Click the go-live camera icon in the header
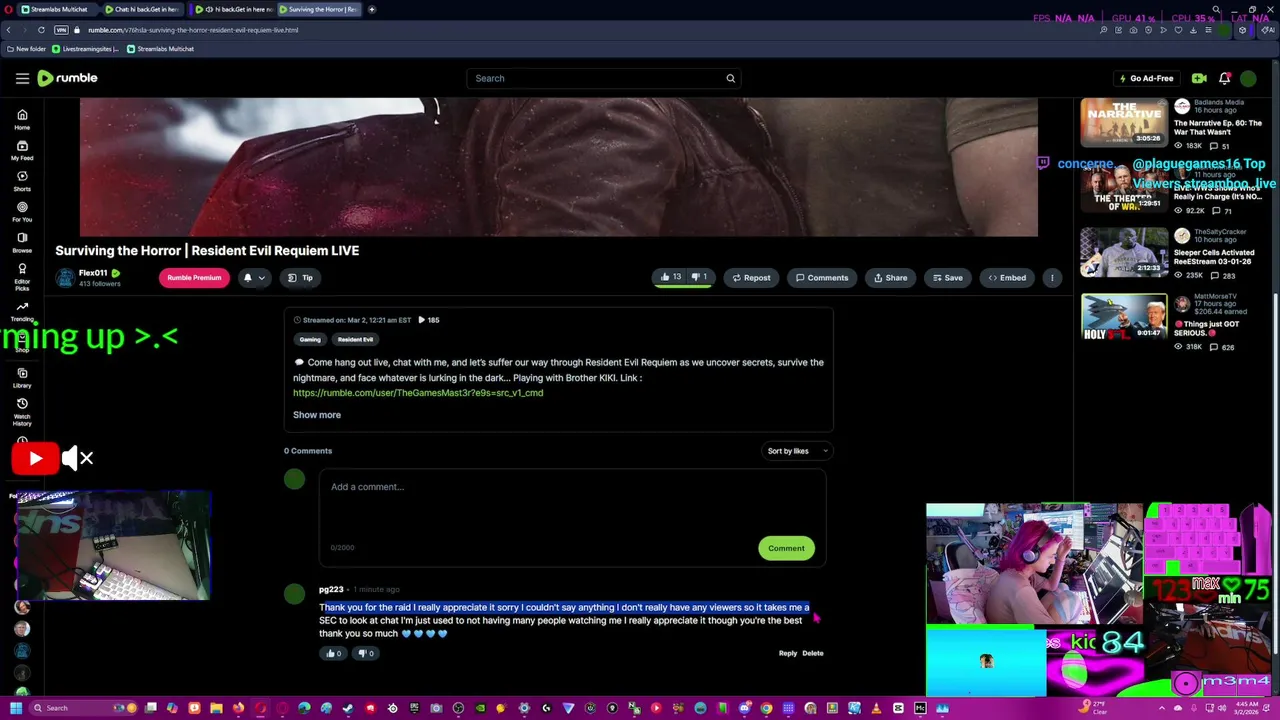Image resolution: width=1280 pixels, height=720 pixels. pos(1199,78)
